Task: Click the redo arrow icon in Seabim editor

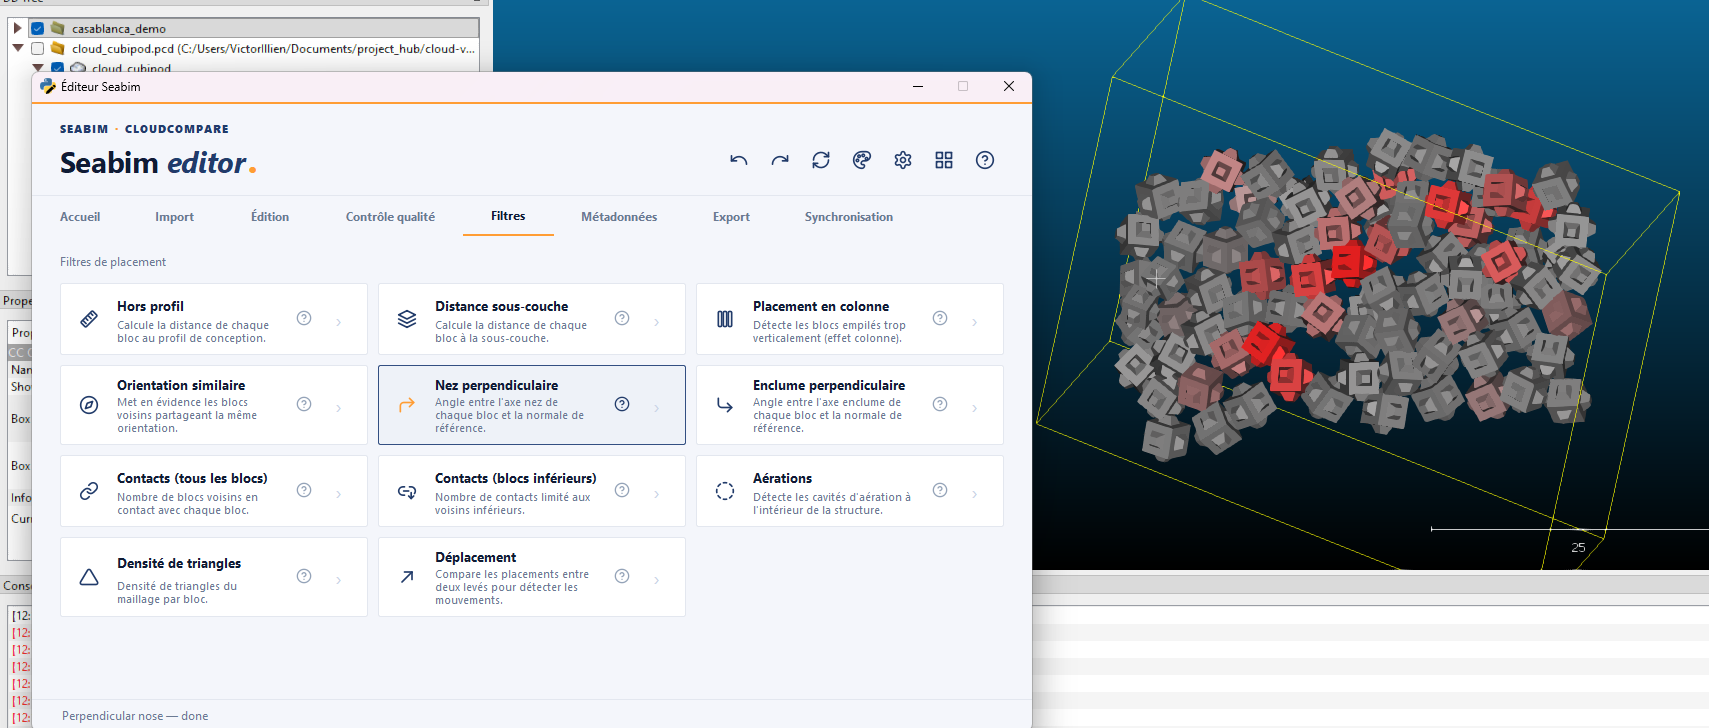Action: click(780, 160)
